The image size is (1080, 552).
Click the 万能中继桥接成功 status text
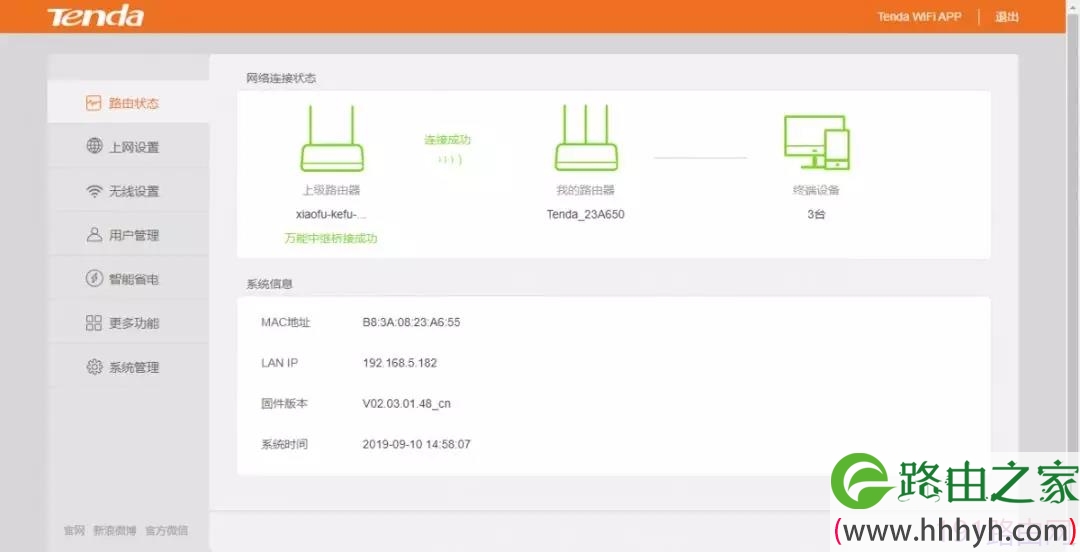[x=331, y=238]
